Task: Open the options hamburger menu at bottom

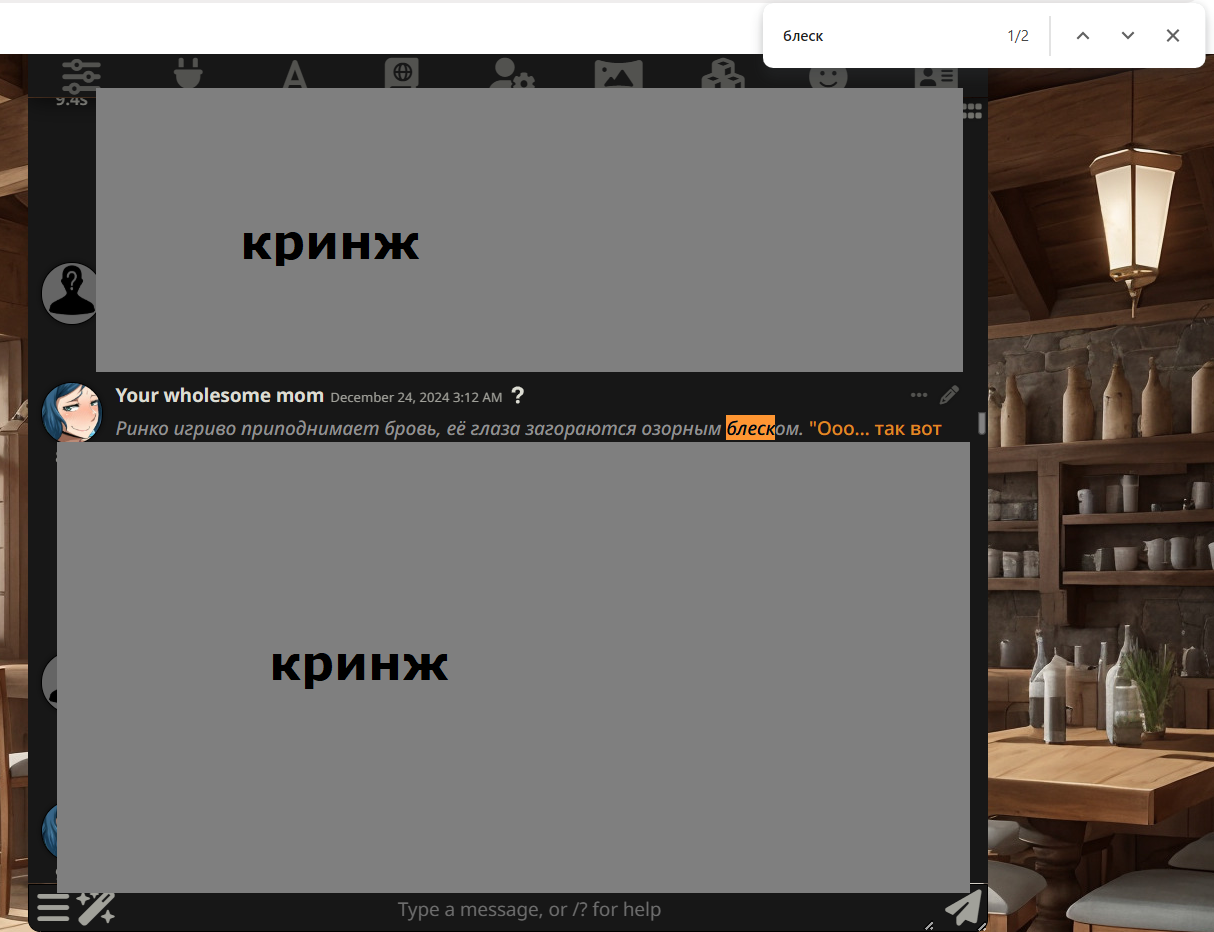Action: pos(54,907)
